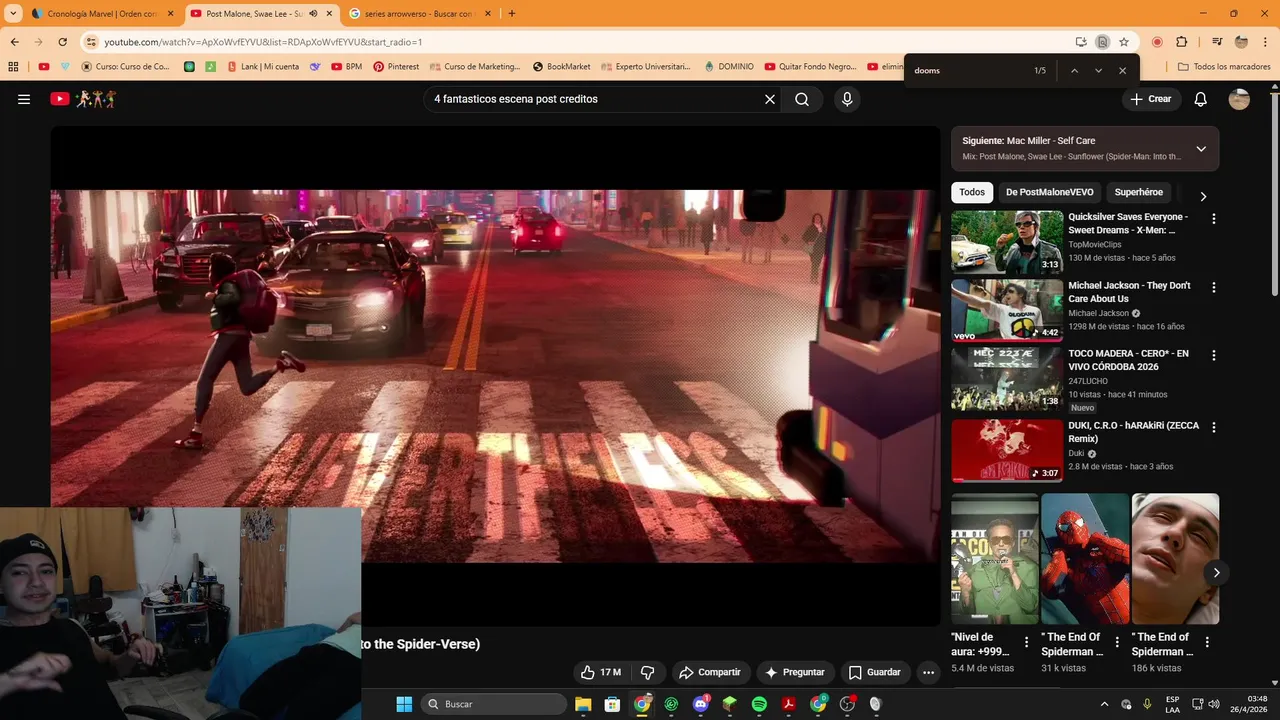
Task: Open the Nivel de aura short
Action: click(995, 558)
